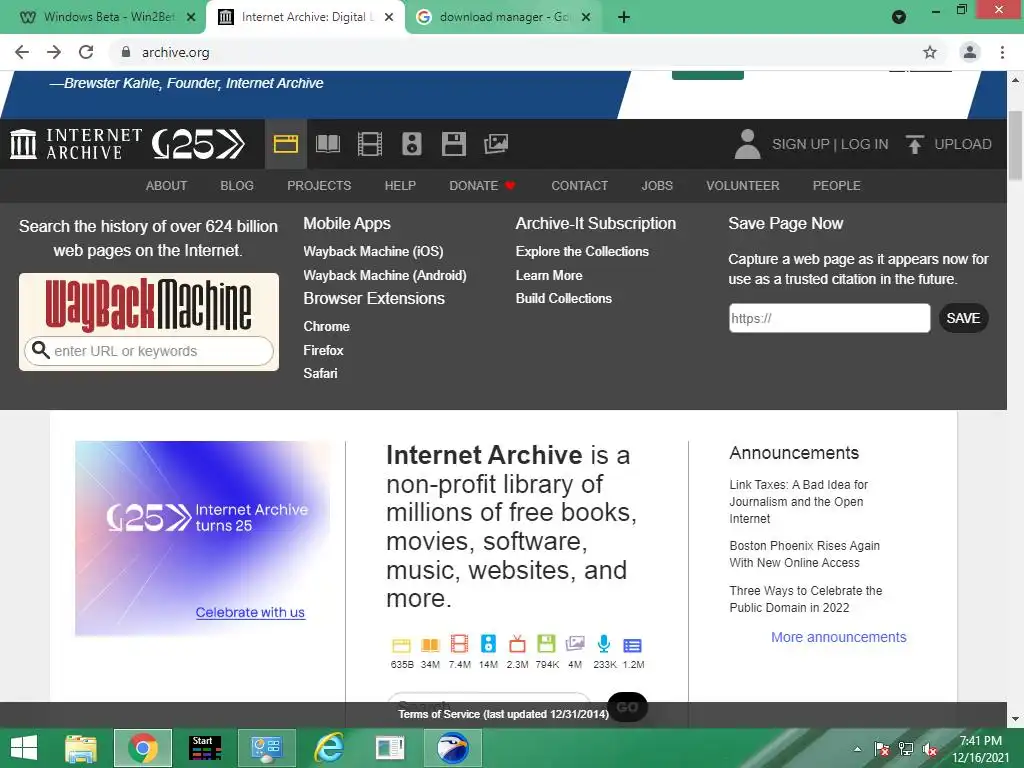
Task: Open the ABOUT menu item
Action: click(166, 186)
